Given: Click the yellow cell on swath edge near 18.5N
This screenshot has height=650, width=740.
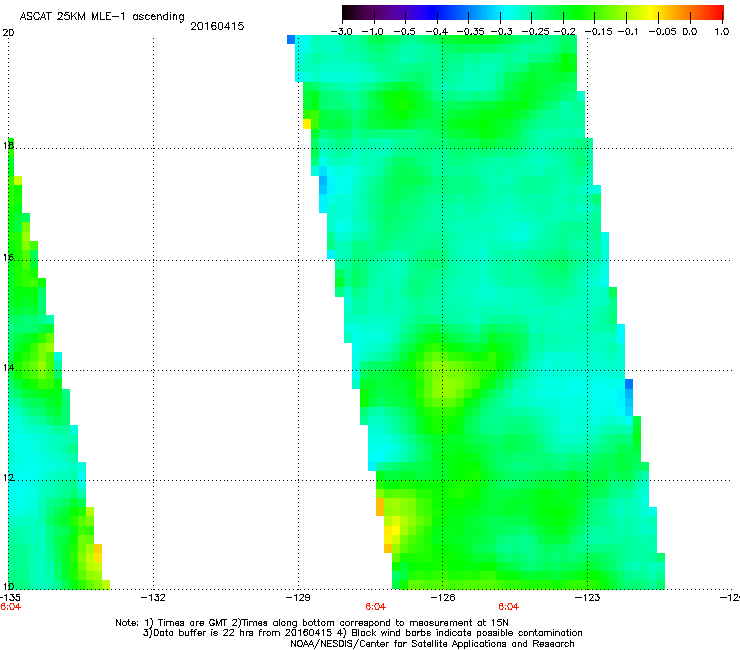Looking at the screenshot, I should pyautogui.click(x=307, y=124).
